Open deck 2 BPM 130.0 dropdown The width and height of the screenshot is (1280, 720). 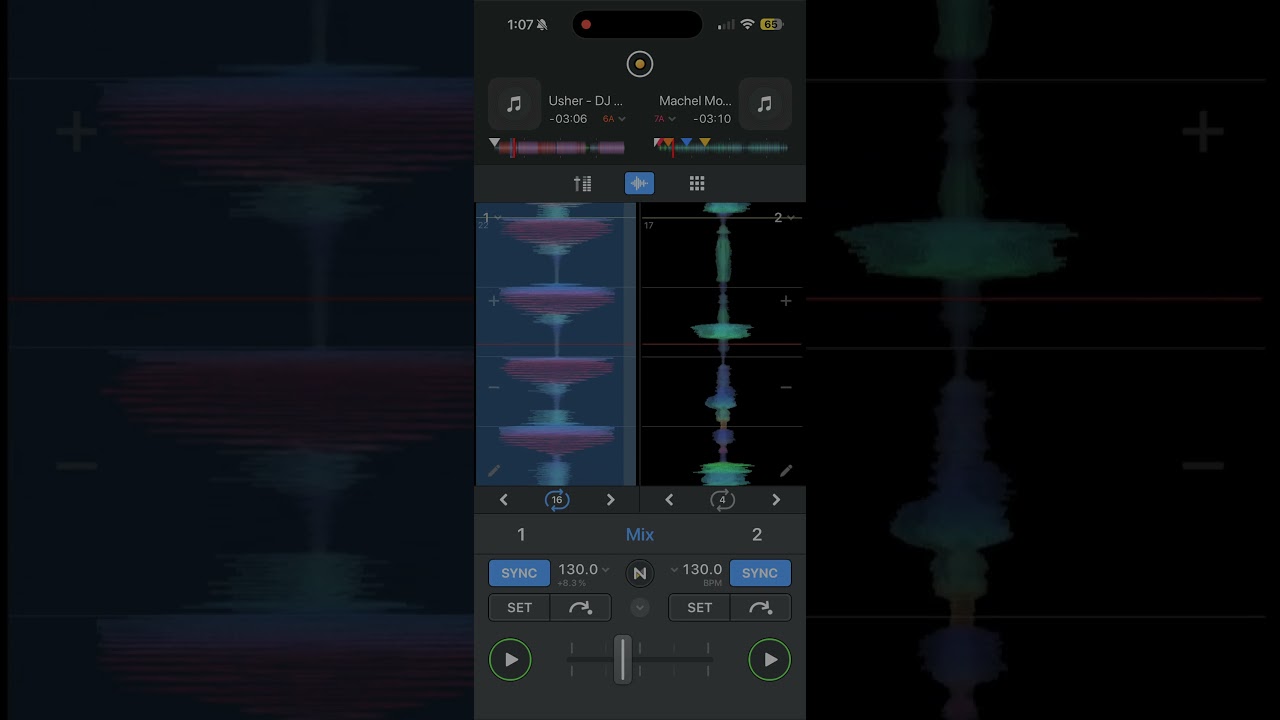pyautogui.click(x=697, y=570)
